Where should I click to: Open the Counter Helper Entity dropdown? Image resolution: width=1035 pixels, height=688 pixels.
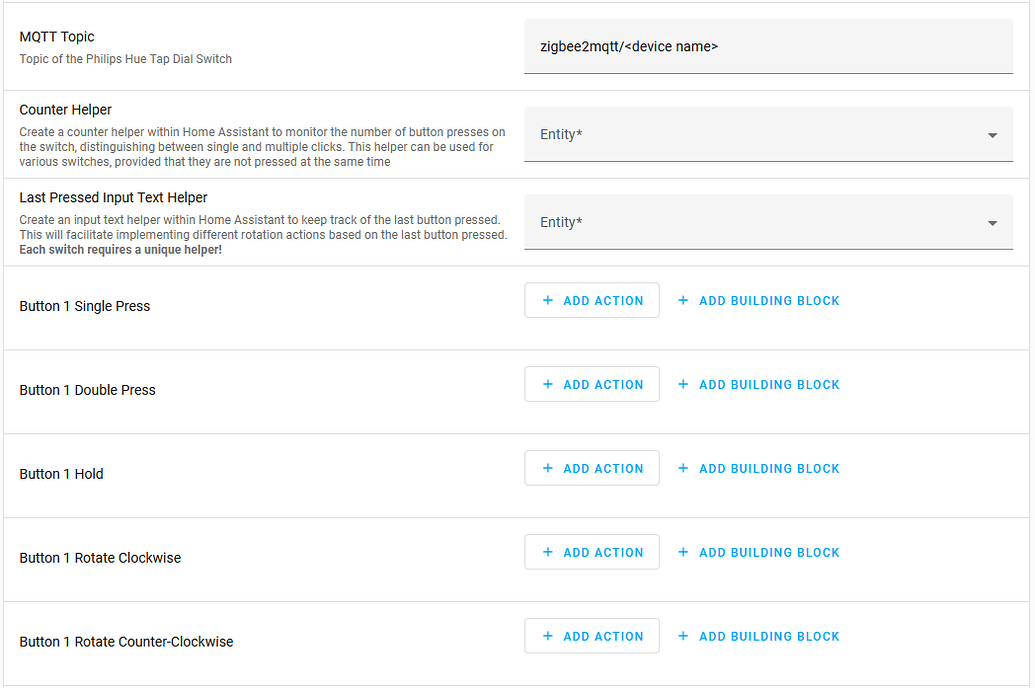click(x=768, y=134)
